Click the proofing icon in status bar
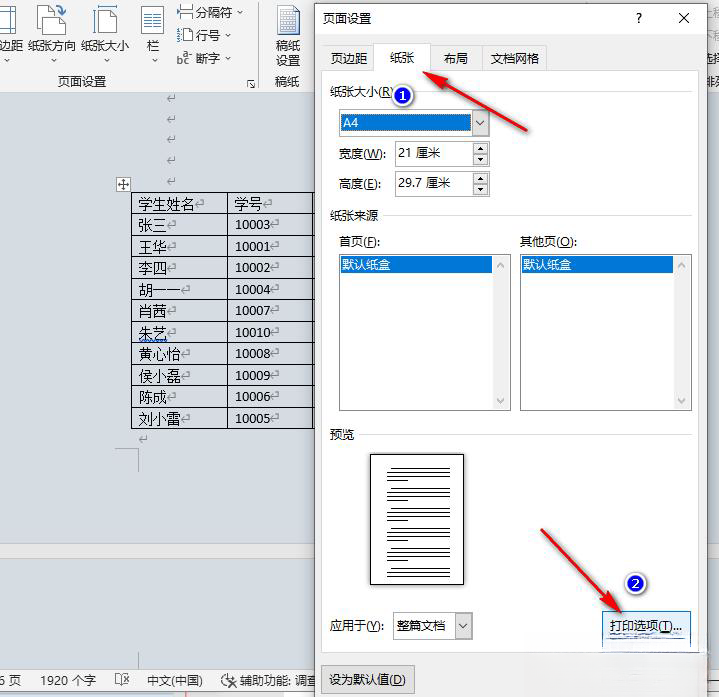 tap(122, 680)
